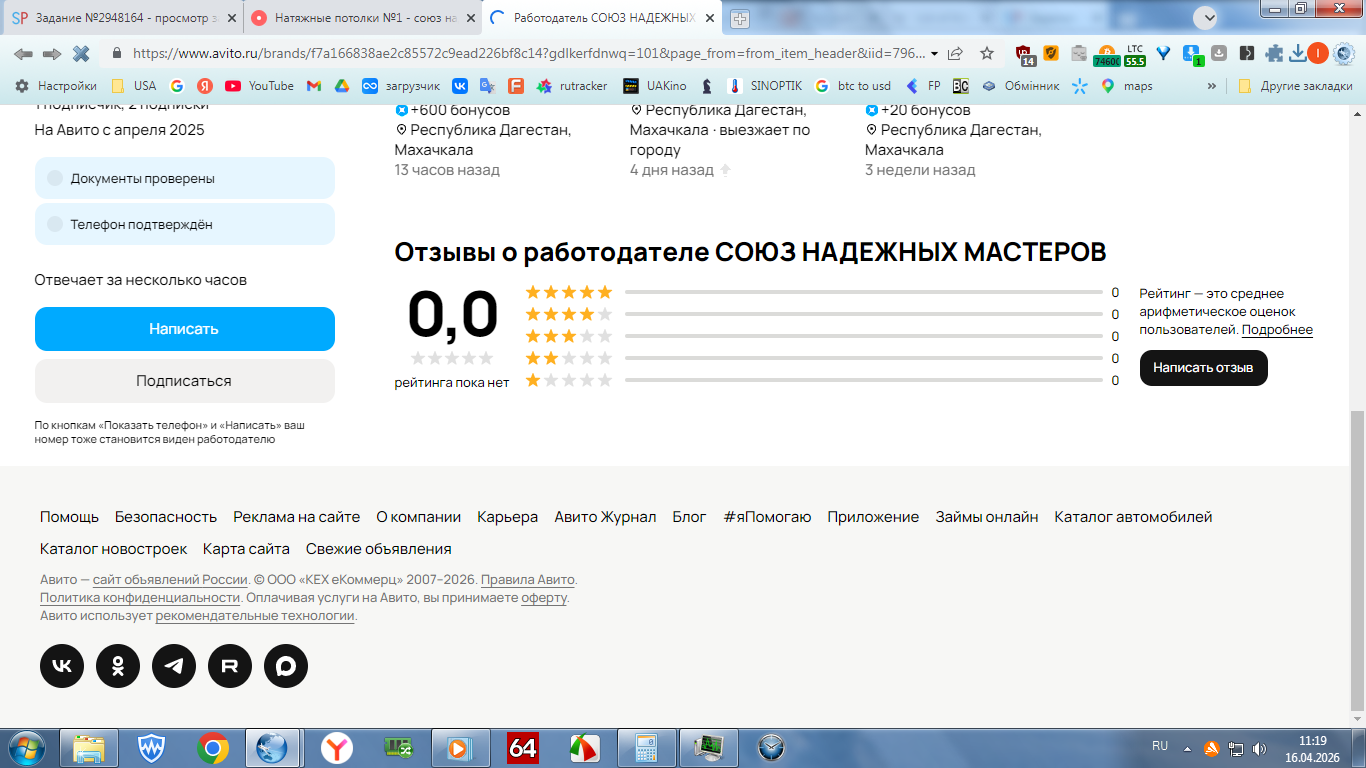This screenshot has width=1366, height=768.
Task: Open the uBlock extension with 14 badge
Action: 1024,54
